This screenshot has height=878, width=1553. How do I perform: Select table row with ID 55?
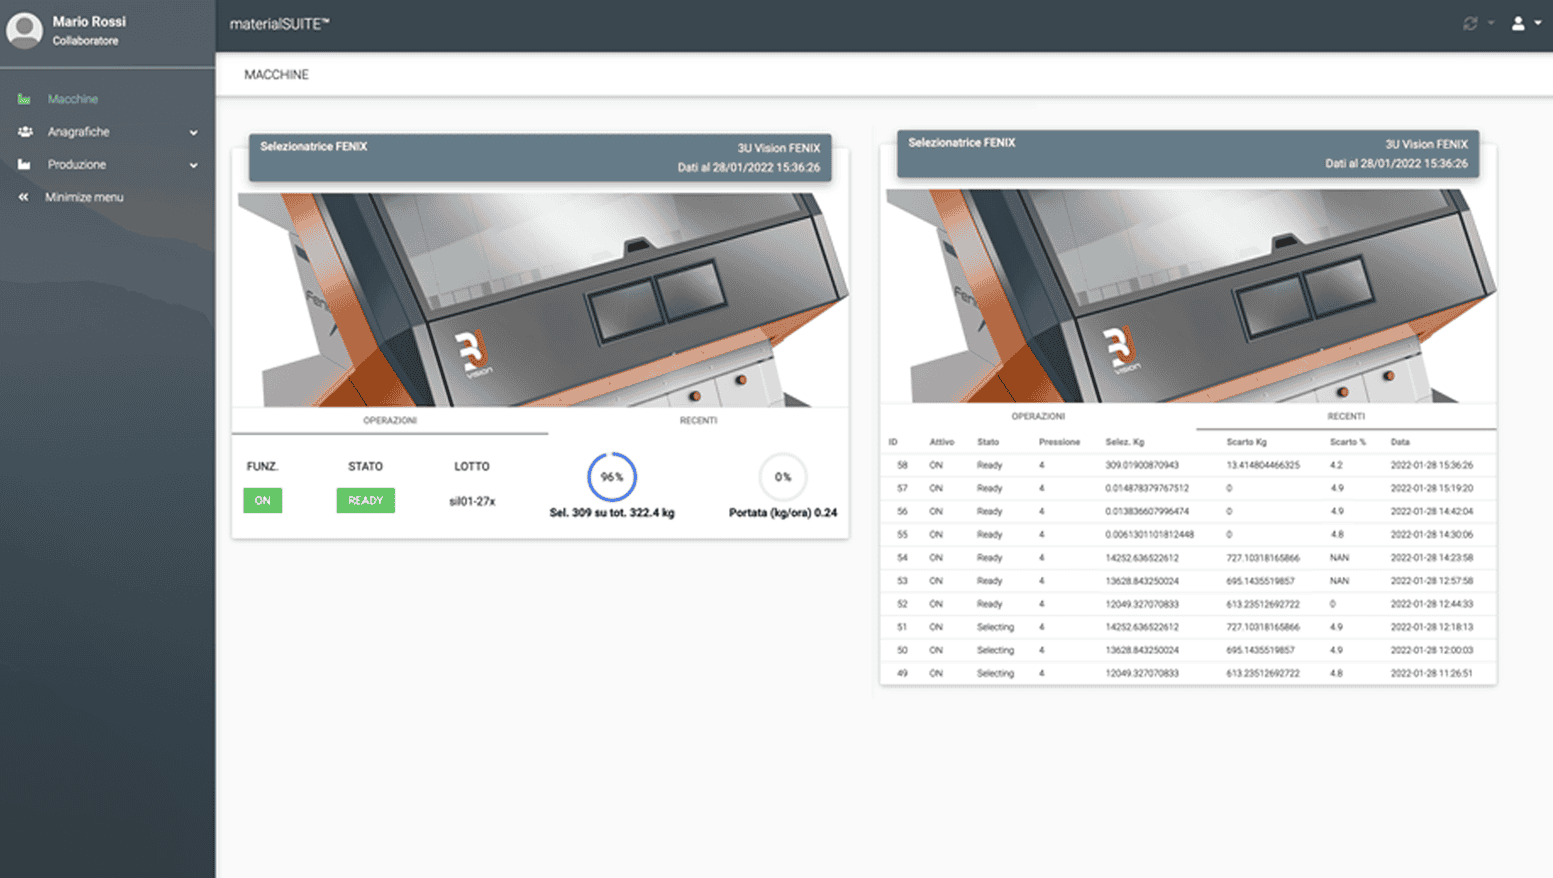coord(1188,534)
